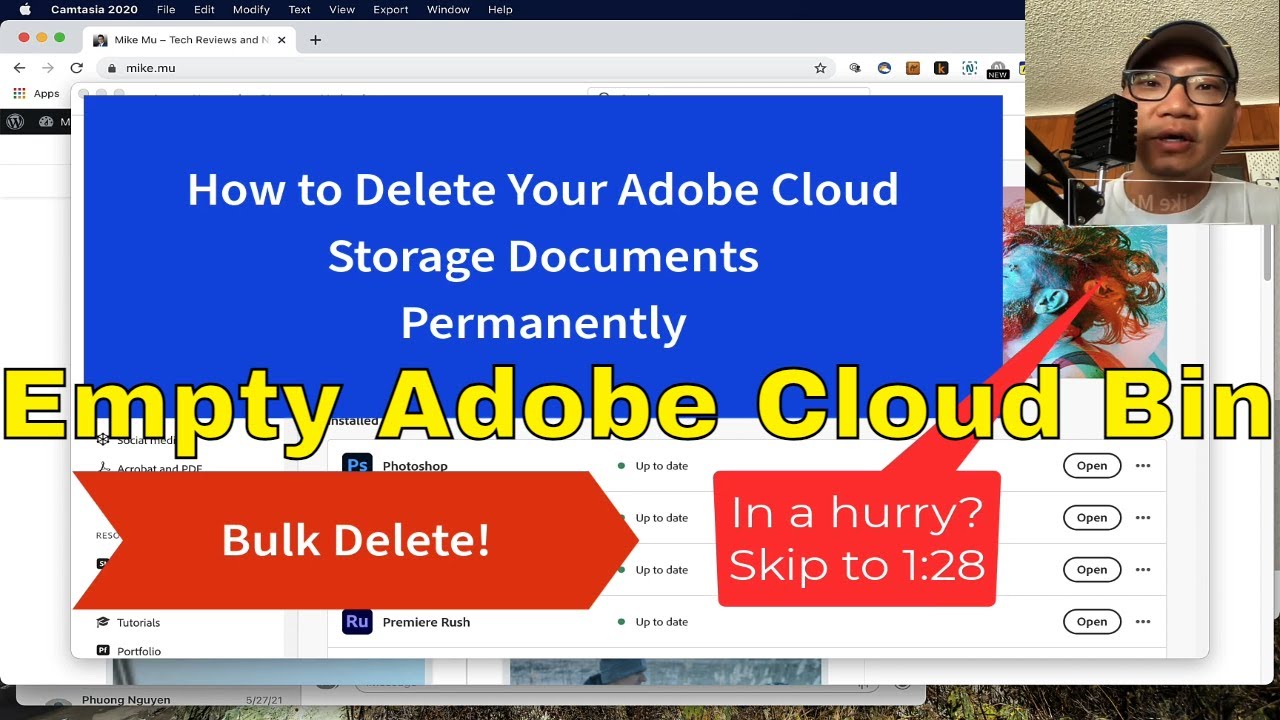Show more options for the row below Photoshop

click(x=1143, y=518)
